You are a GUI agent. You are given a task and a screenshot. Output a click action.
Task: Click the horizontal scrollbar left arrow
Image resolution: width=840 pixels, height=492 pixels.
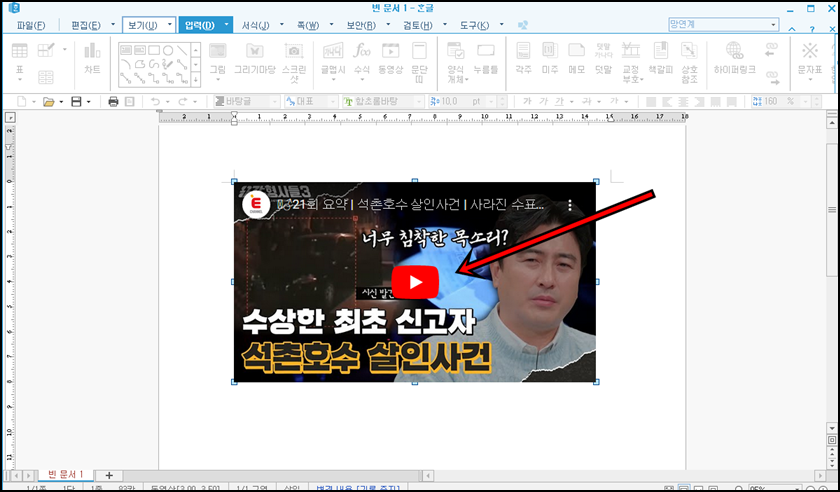tap(428, 475)
